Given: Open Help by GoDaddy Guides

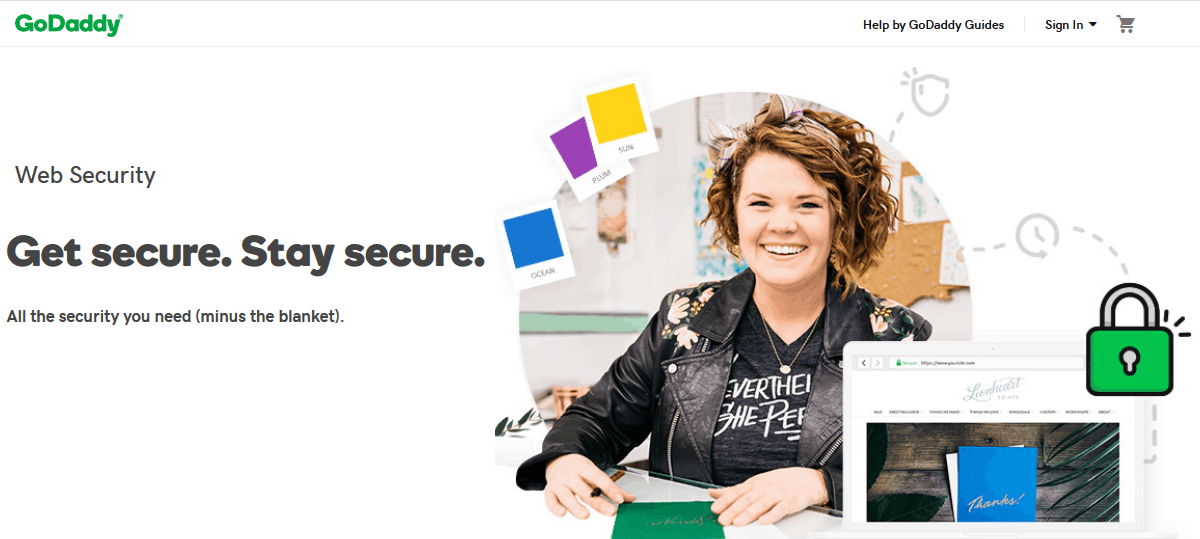Looking at the screenshot, I should (x=934, y=24).
